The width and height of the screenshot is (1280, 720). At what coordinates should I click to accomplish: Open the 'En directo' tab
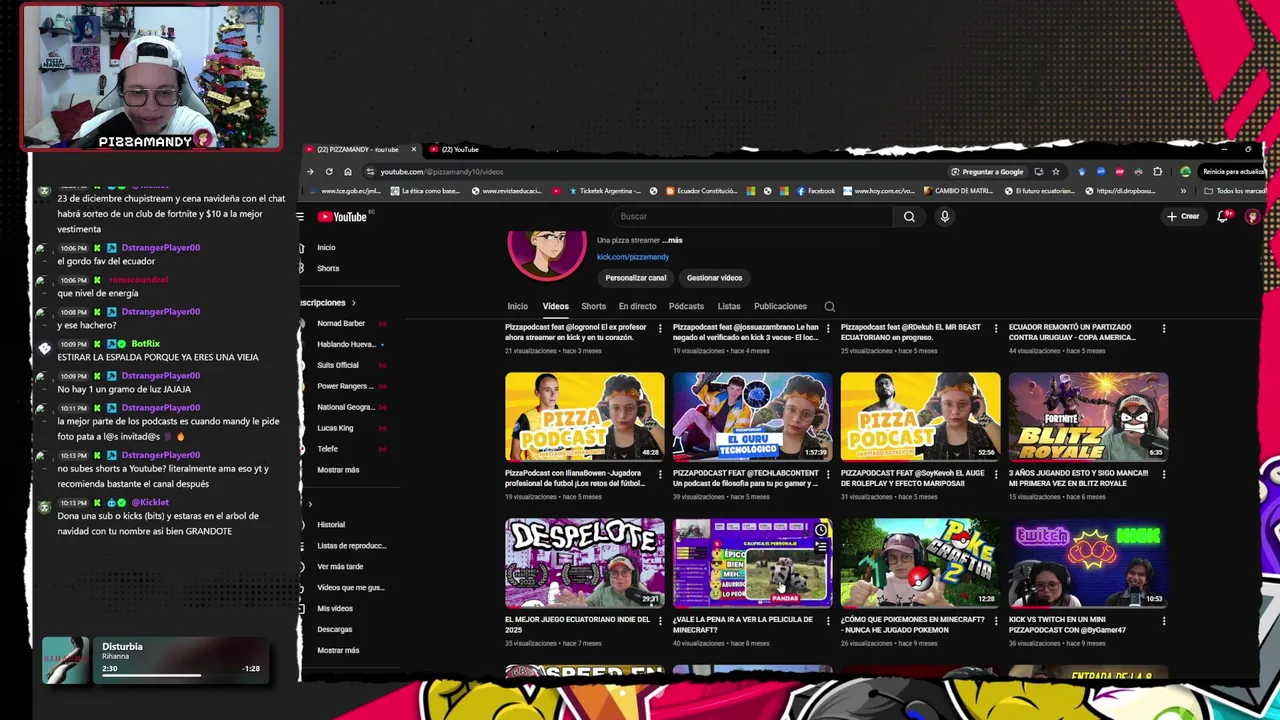click(637, 306)
